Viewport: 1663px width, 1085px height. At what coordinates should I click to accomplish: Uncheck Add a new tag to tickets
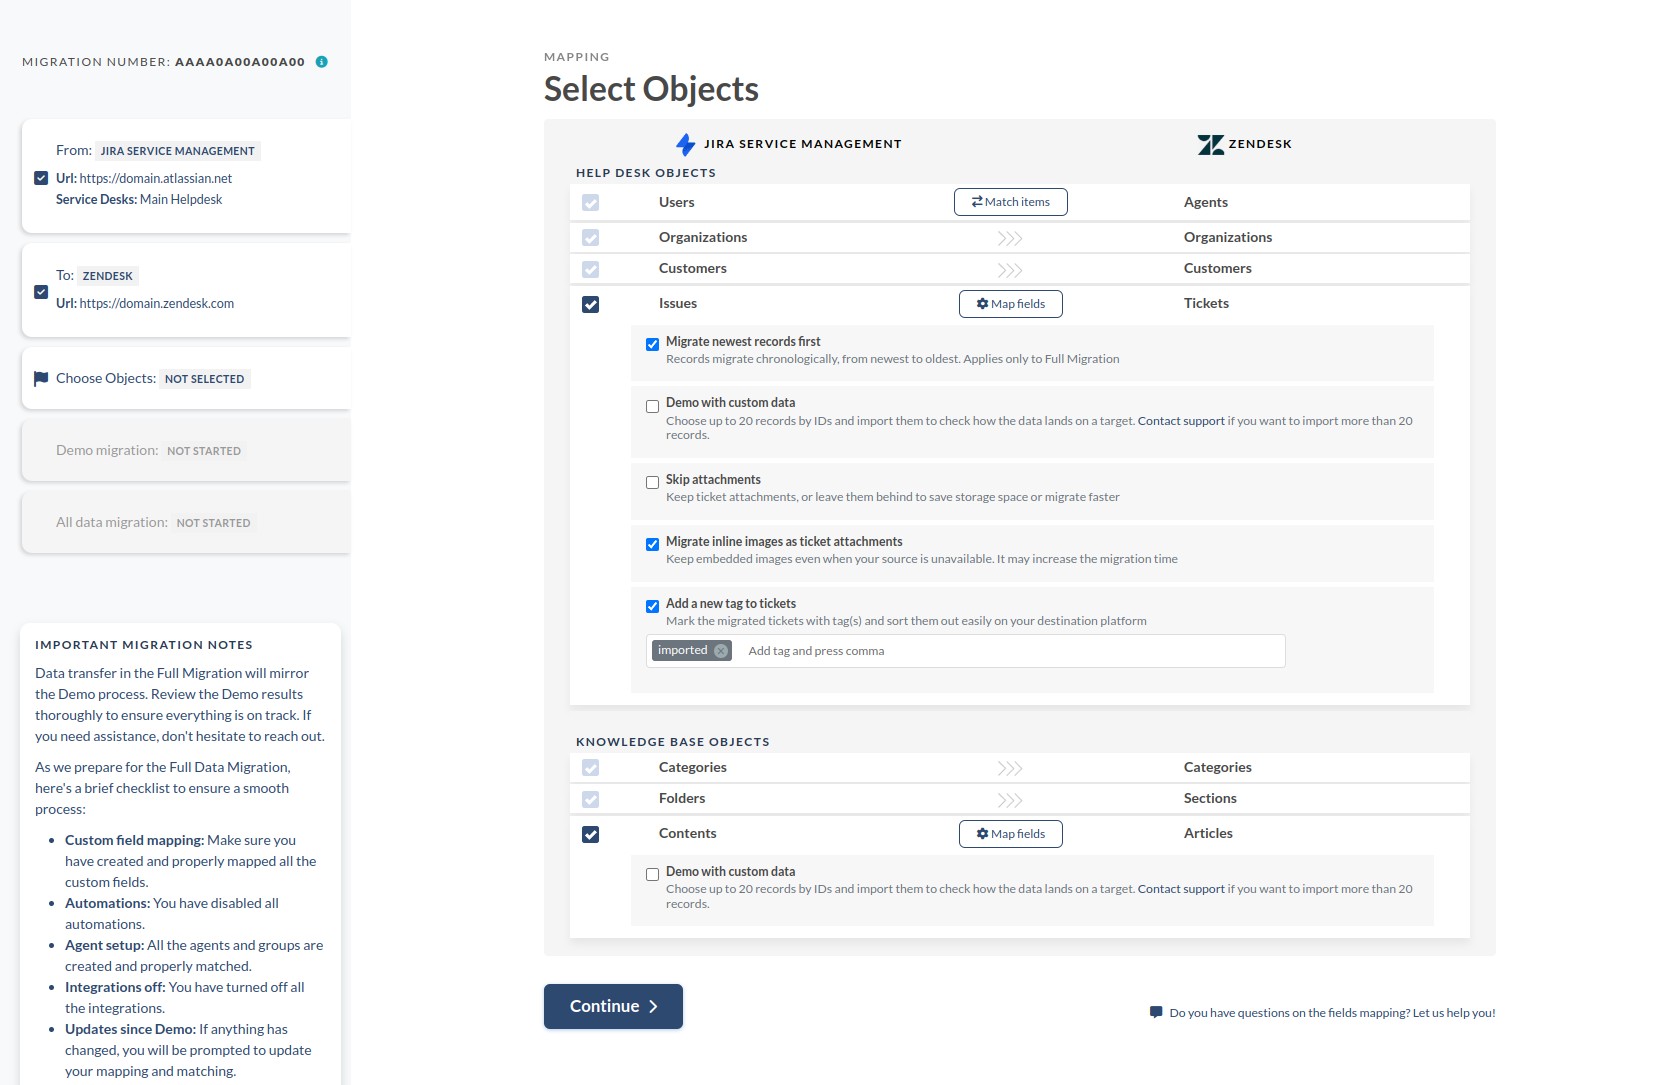pos(653,607)
